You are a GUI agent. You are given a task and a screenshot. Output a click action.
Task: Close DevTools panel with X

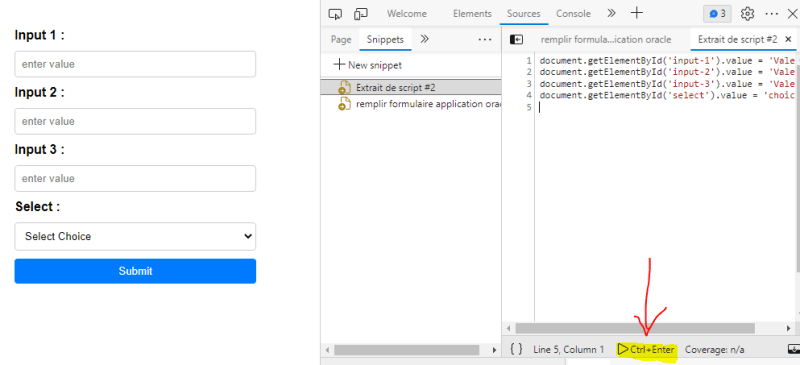[792, 14]
